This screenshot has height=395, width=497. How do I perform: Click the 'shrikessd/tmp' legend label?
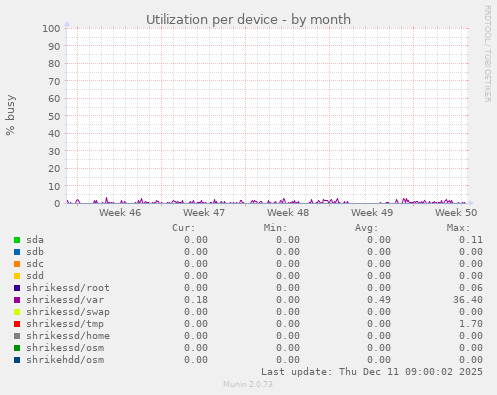(x=65, y=324)
